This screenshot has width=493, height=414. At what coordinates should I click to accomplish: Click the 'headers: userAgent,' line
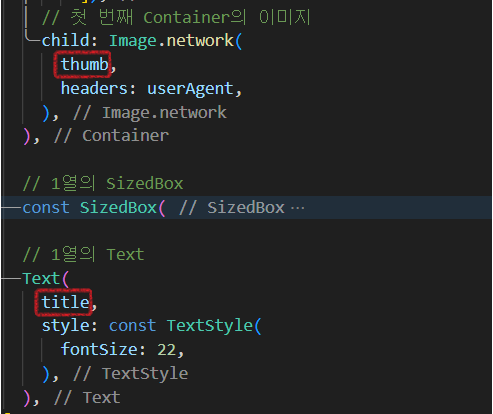click(151, 89)
